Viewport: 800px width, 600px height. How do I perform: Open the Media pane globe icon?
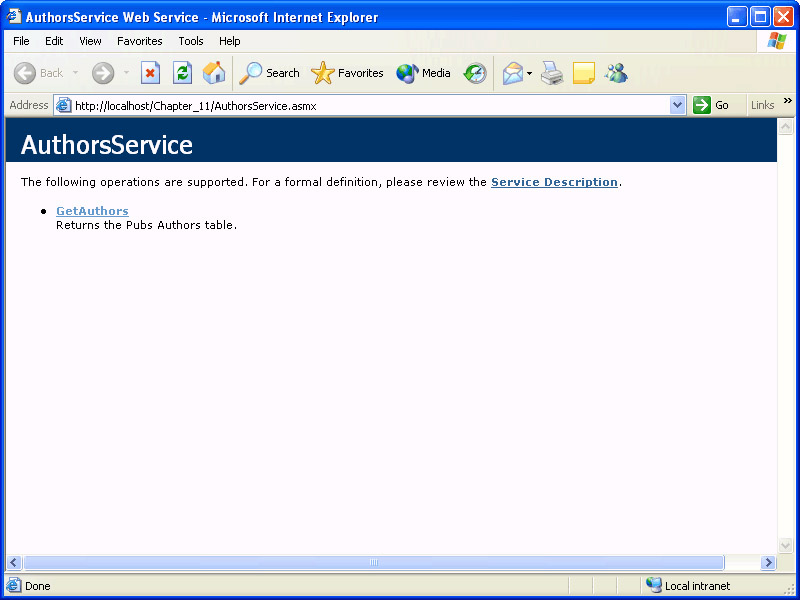(423, 73)
